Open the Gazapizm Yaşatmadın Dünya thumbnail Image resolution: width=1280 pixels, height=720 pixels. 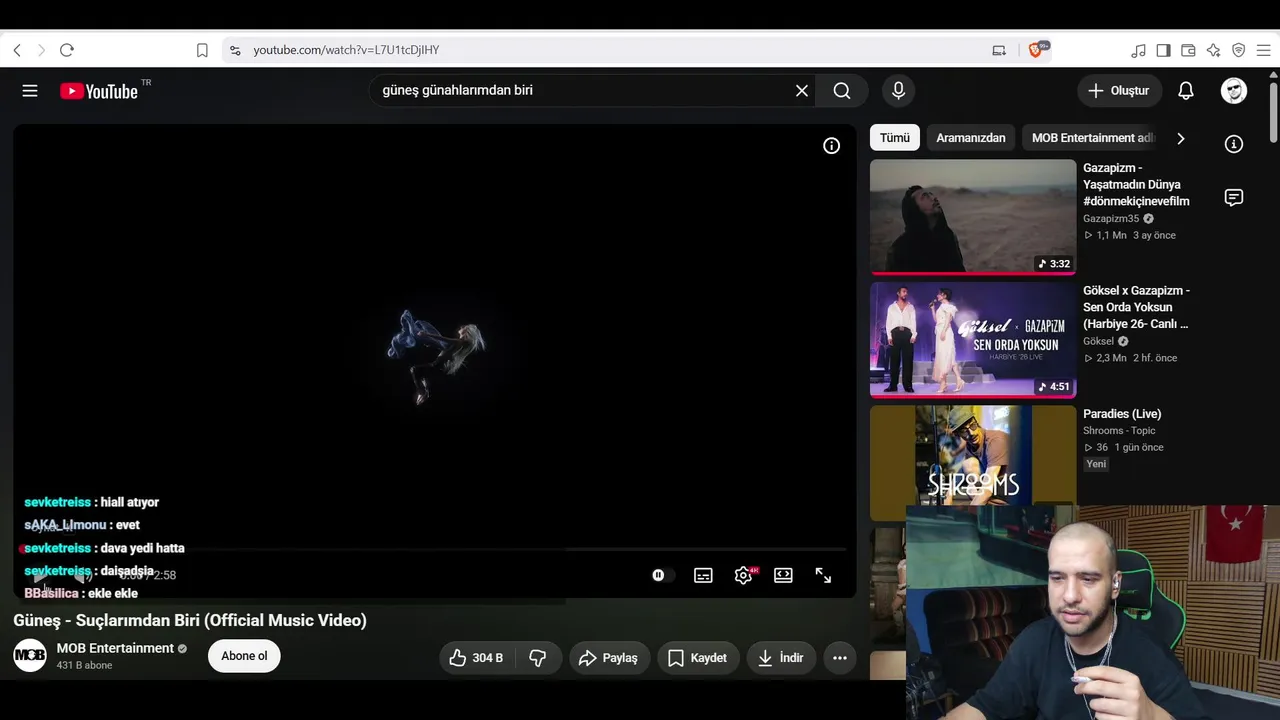pos(973,216)
